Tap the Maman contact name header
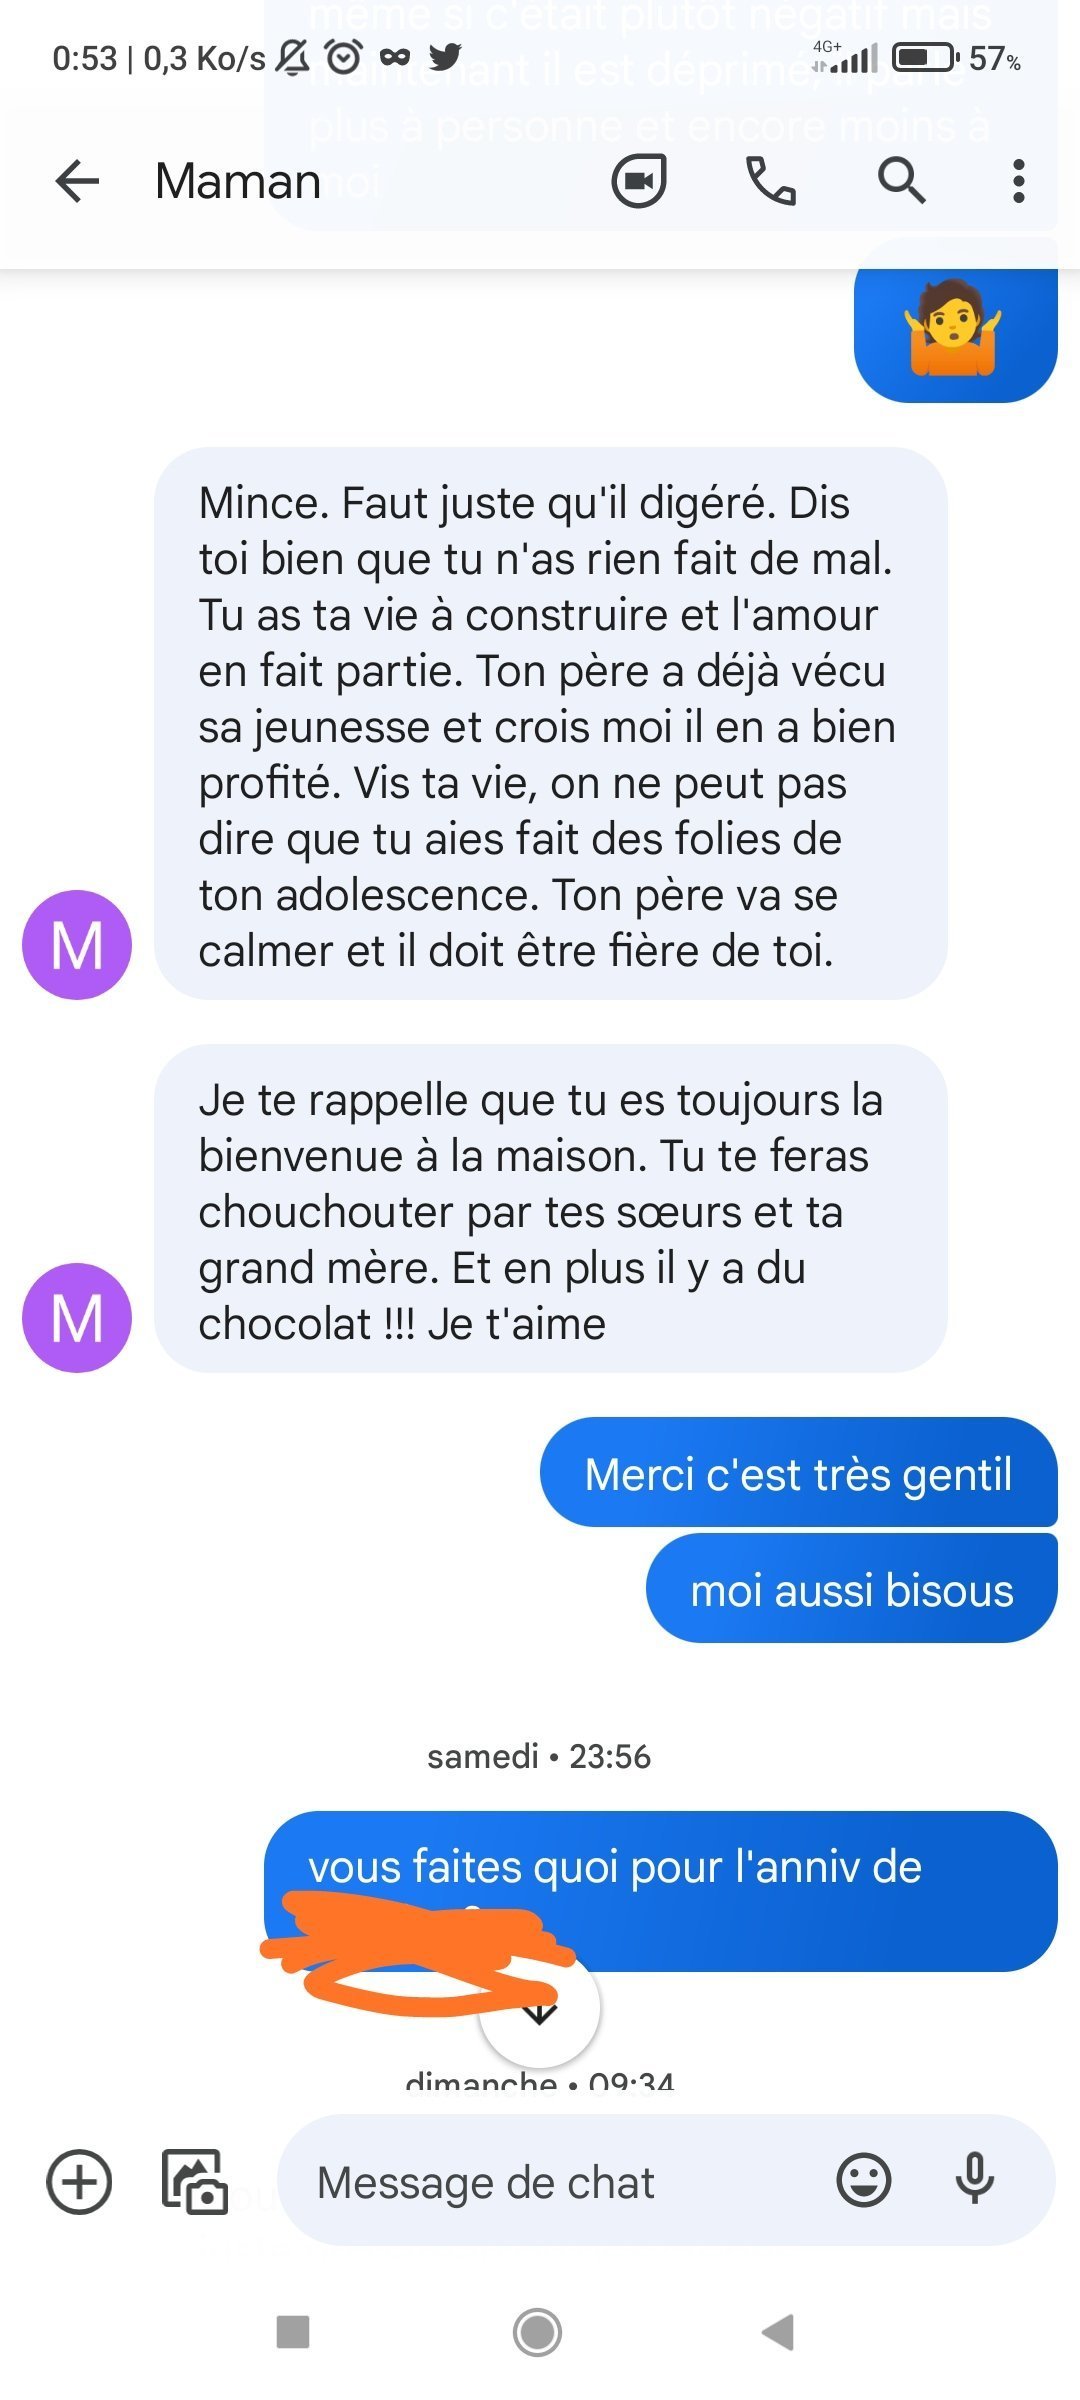The image size is (1080, 2400). [x=238, y=181]
